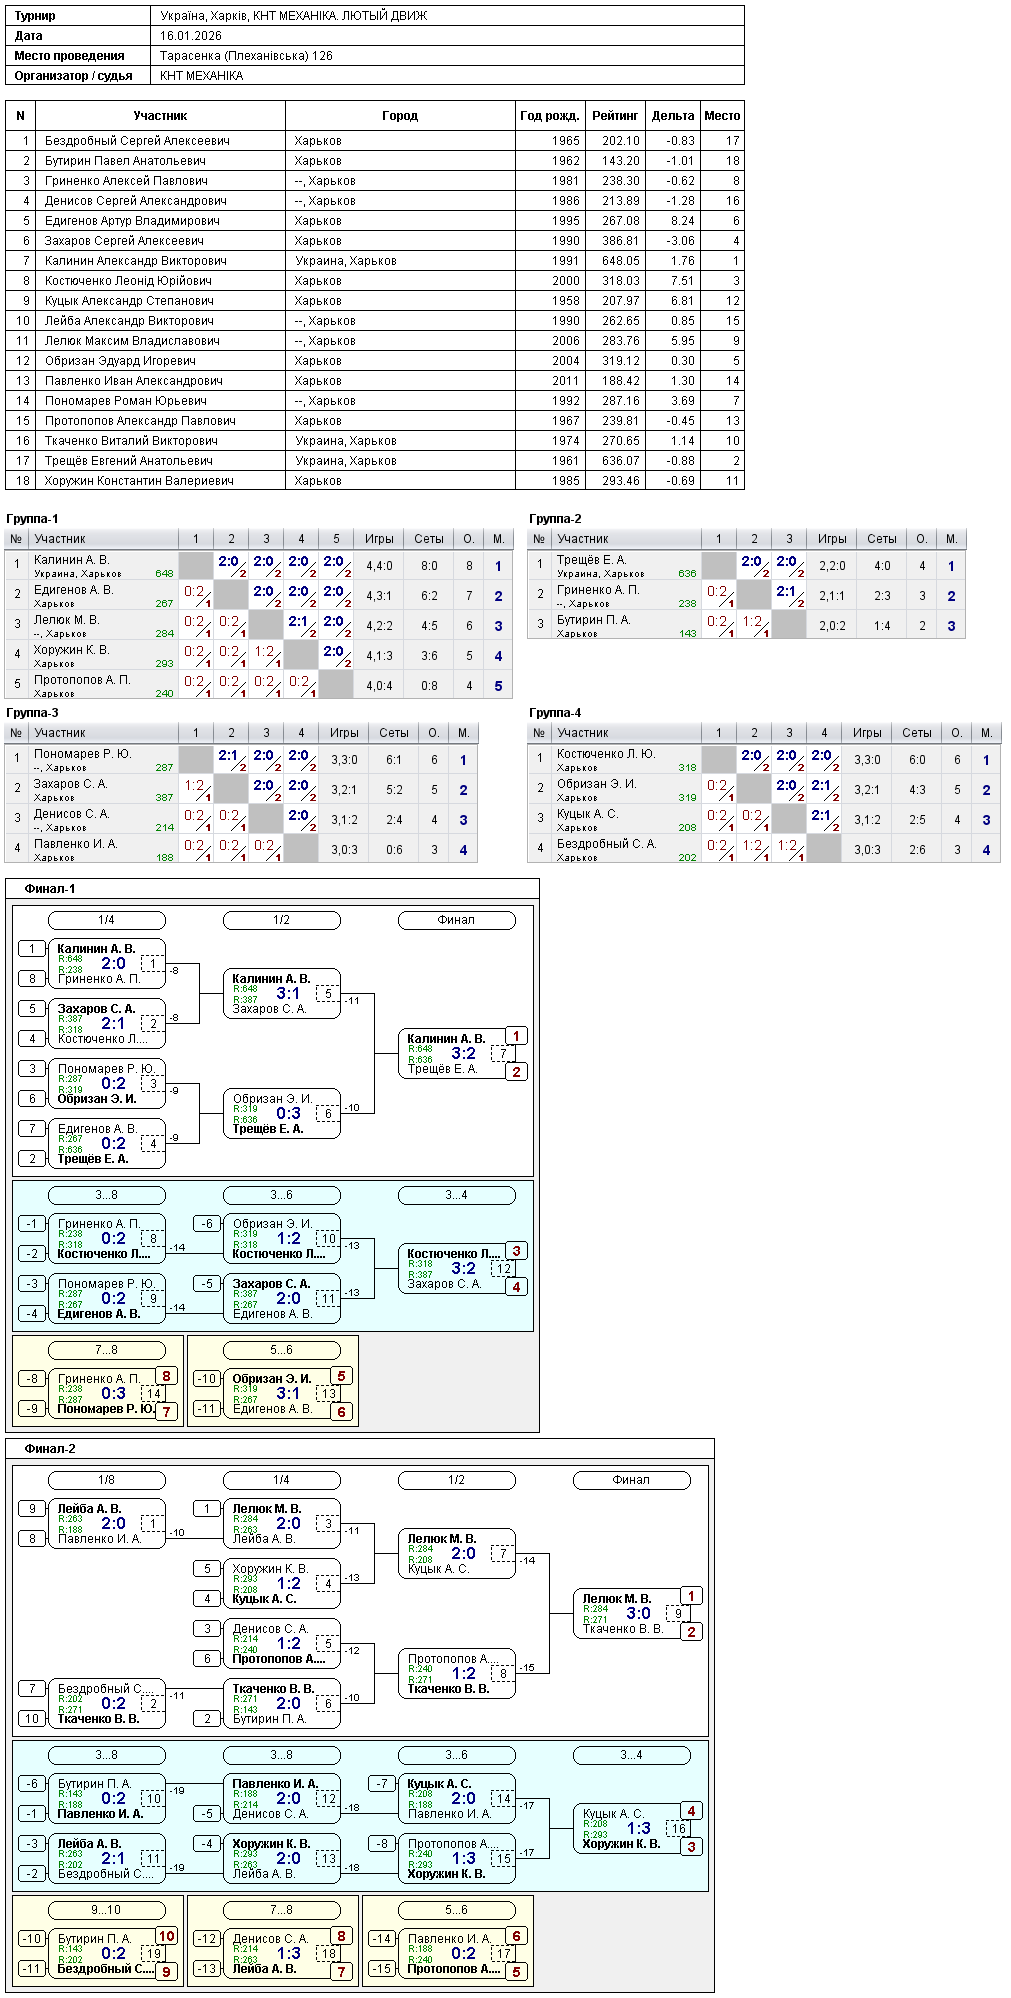The width and height of the screenshot is (1011, 1998).
Task: Click the Финал round label in Финал-2
Action: tap(631, 1479)
